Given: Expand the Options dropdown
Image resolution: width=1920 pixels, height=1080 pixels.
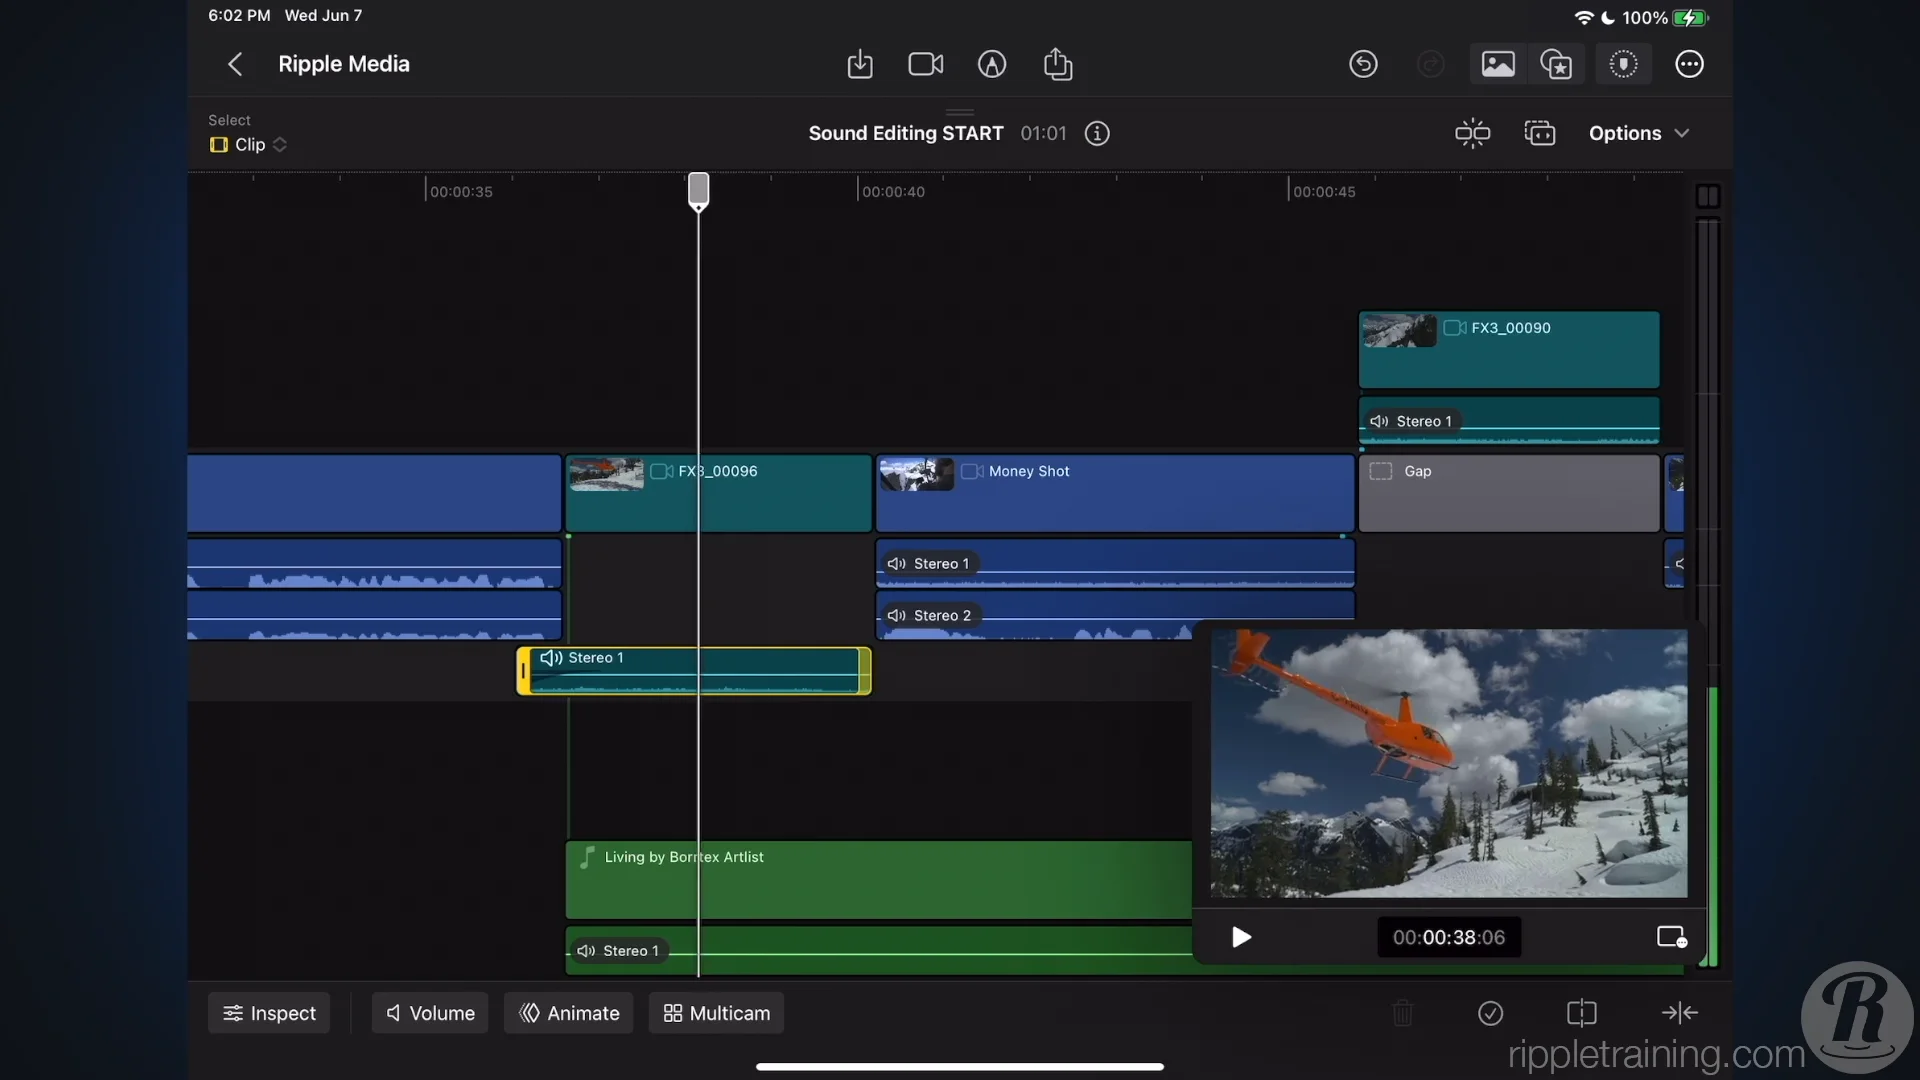Looking at the screenshot, I should point(1638,133).
